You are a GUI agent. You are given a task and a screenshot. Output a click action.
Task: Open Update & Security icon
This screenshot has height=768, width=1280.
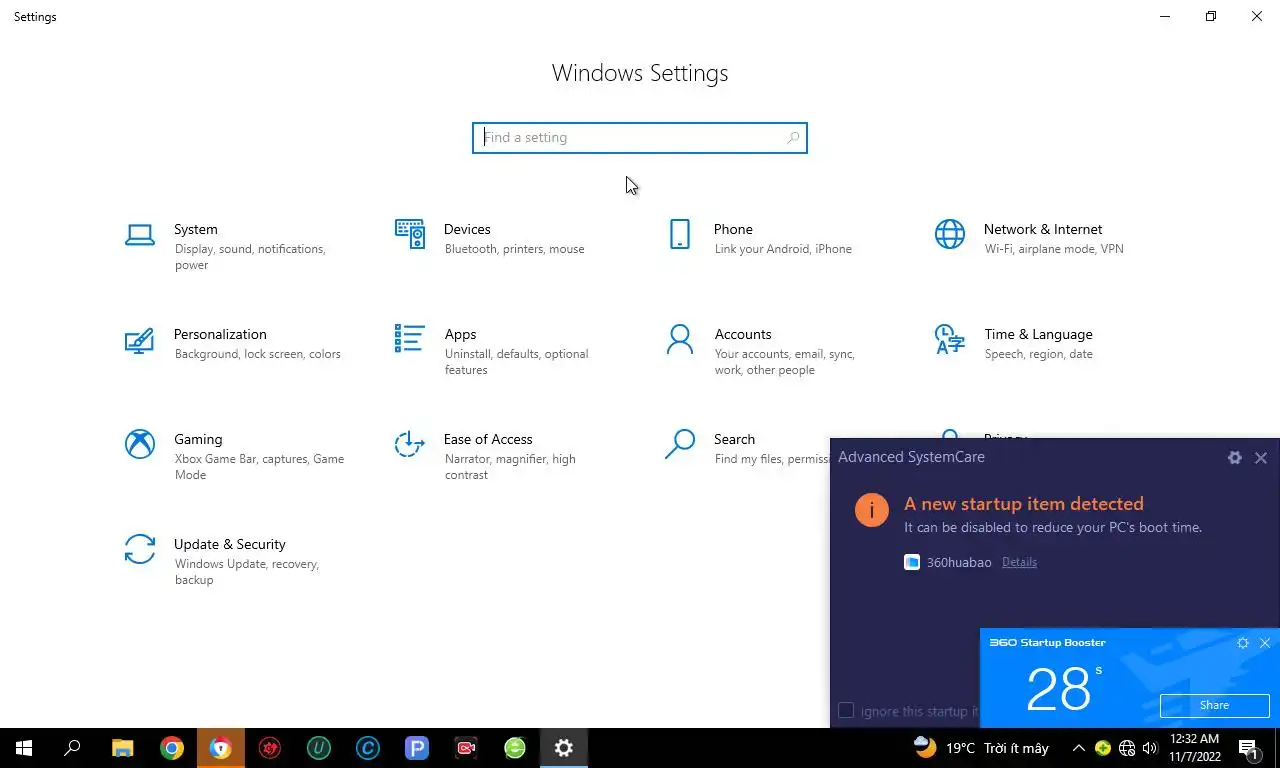140,549
